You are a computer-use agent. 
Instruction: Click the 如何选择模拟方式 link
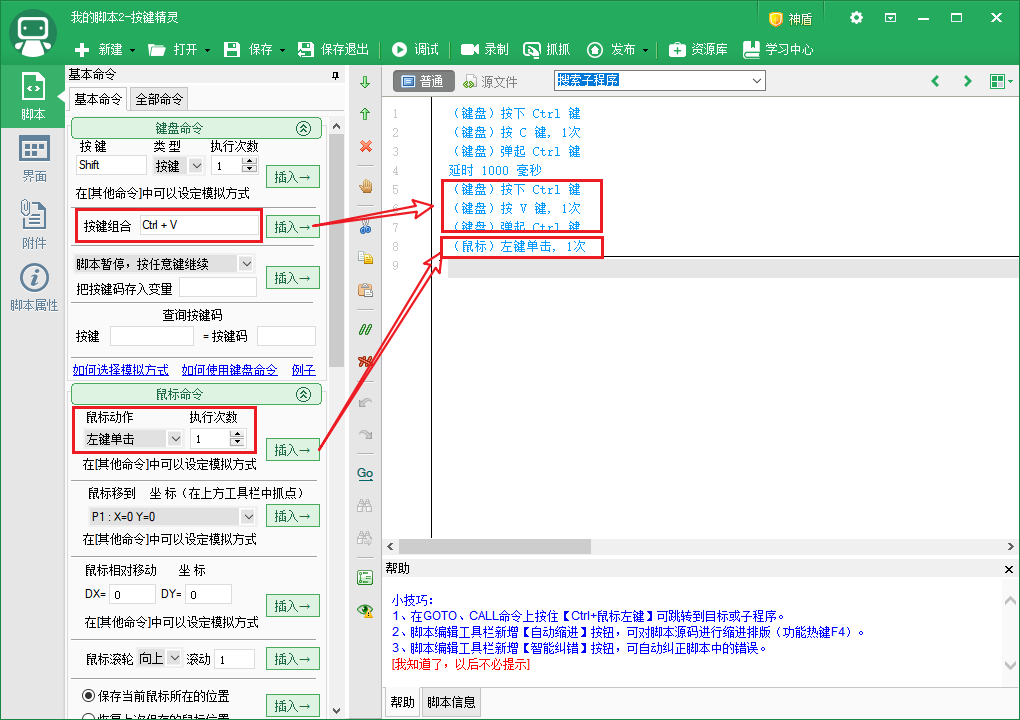tap(120, 370)
